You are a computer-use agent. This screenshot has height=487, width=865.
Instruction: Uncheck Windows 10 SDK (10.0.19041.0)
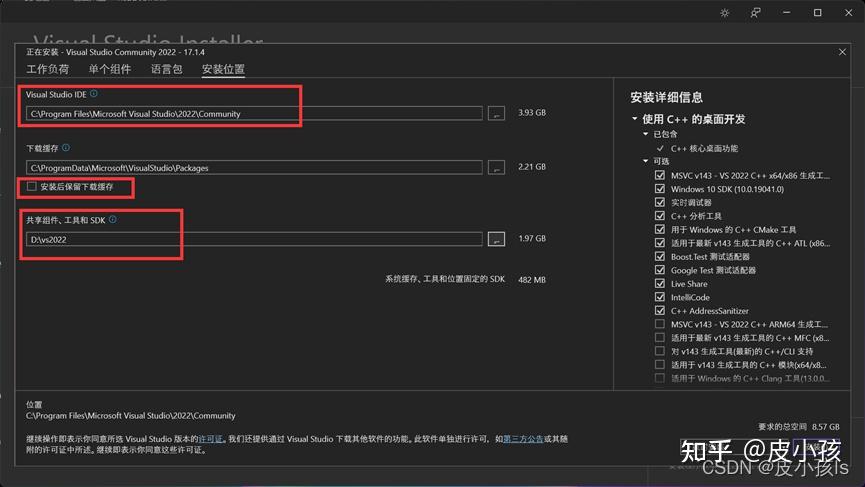tap(659, 189)
